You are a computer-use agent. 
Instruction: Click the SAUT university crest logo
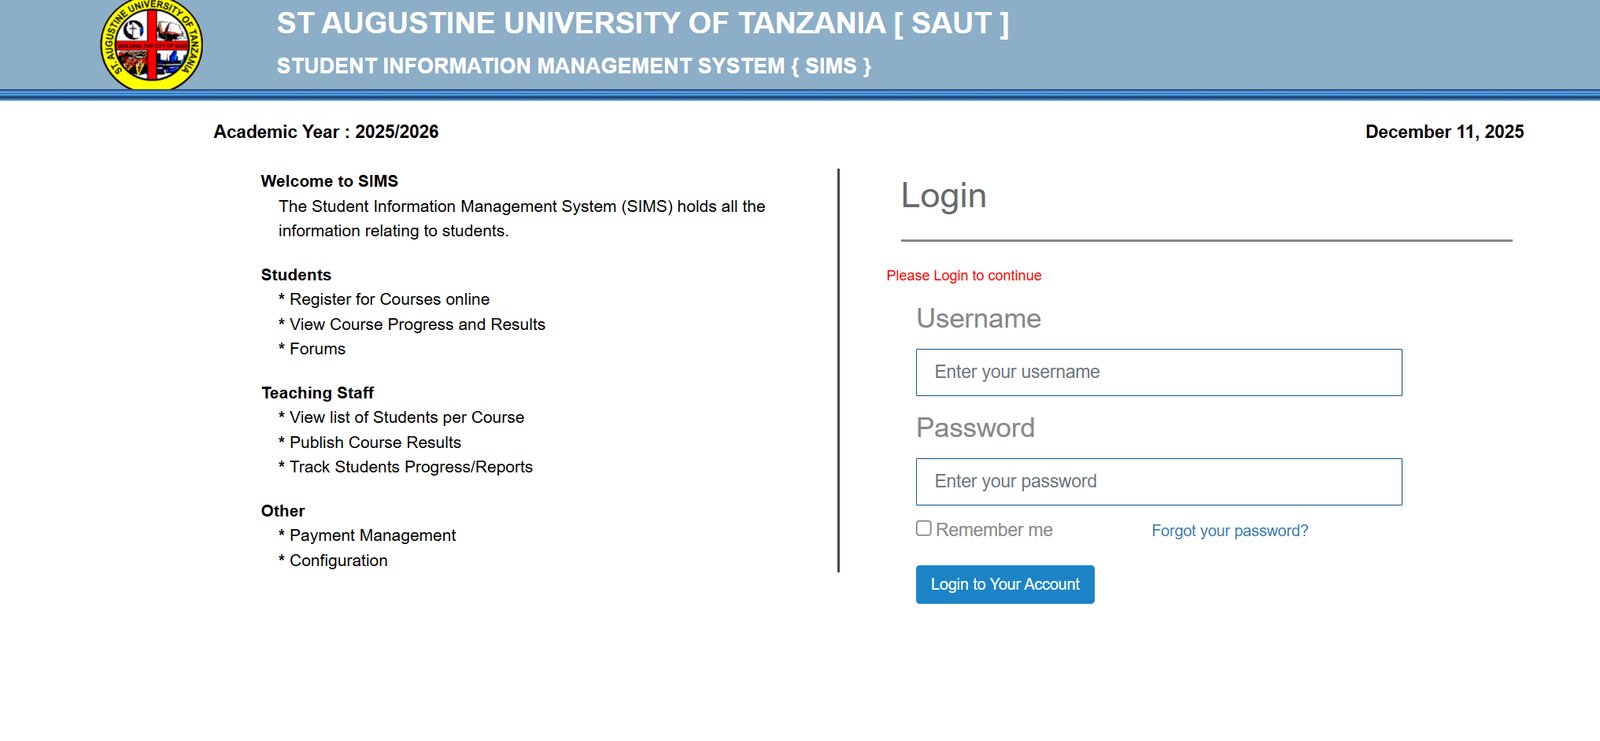(152, 45)
